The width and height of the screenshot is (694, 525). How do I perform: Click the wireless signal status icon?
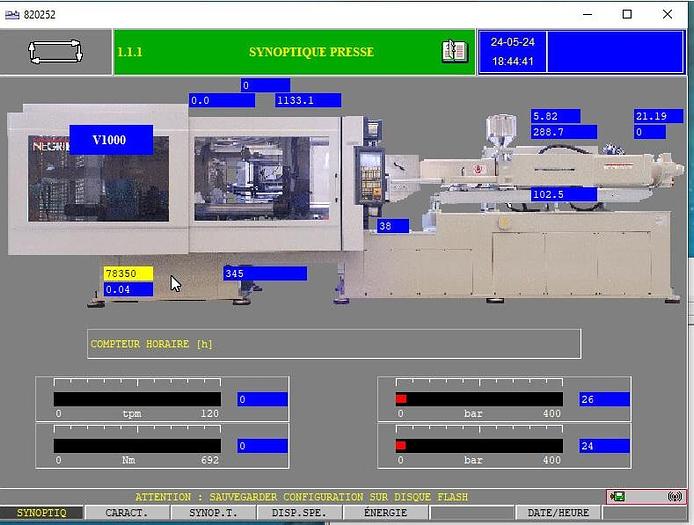[674, 496]
